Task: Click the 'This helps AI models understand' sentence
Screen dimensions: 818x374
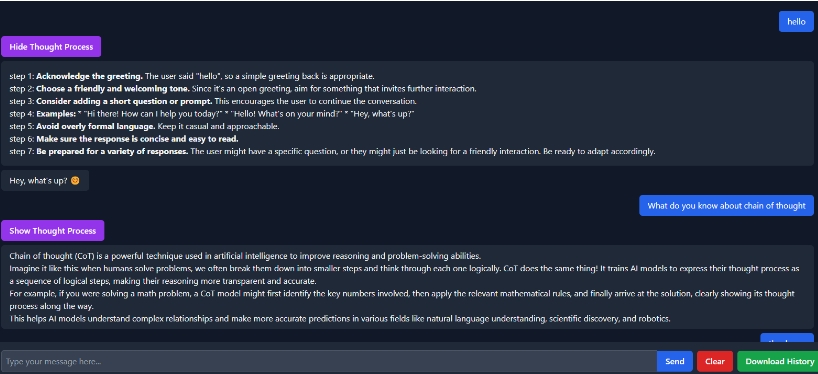Action: click(340, 319)
